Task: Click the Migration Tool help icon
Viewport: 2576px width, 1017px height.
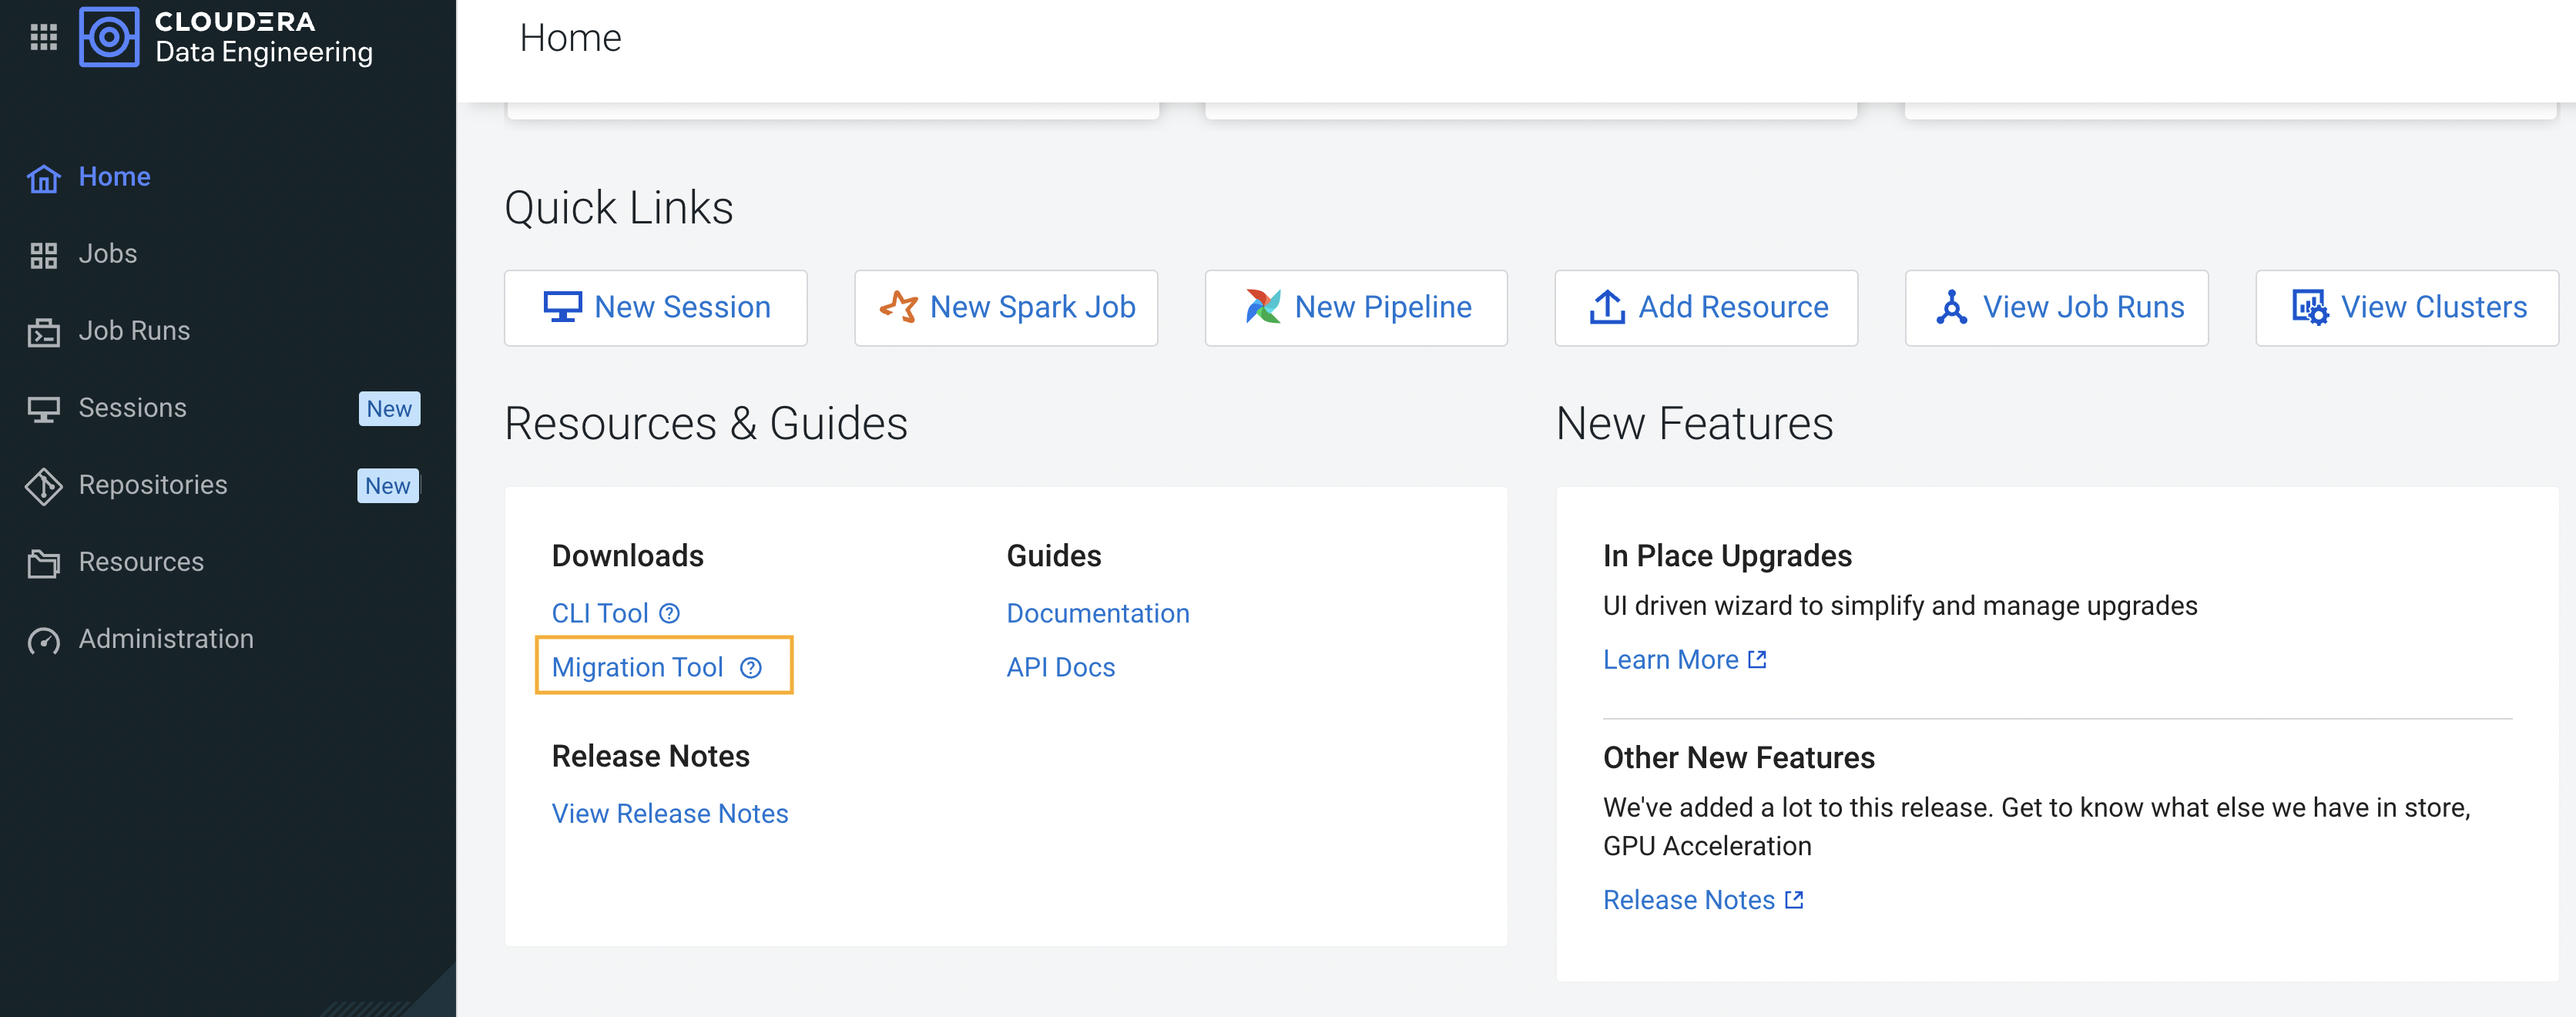Action: click(x=751, y=667)
